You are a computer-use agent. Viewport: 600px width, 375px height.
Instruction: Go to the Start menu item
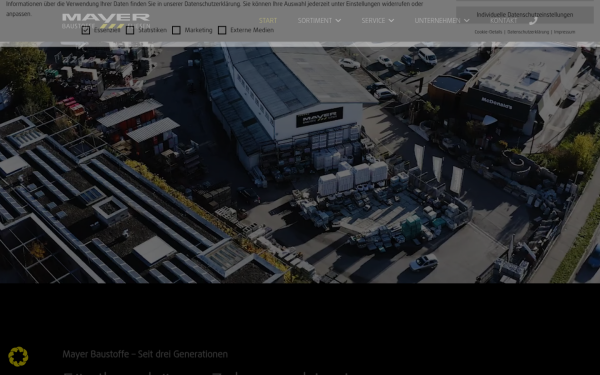268,21
